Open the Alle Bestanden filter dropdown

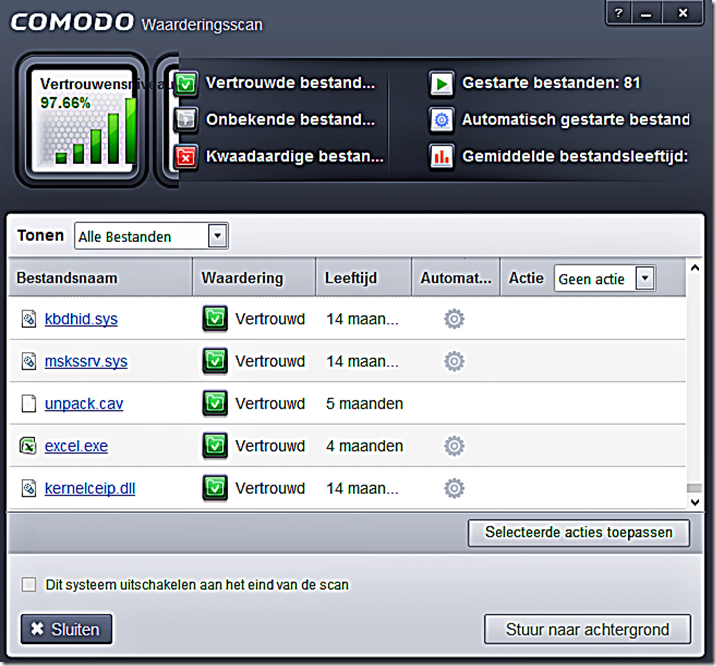151,236
